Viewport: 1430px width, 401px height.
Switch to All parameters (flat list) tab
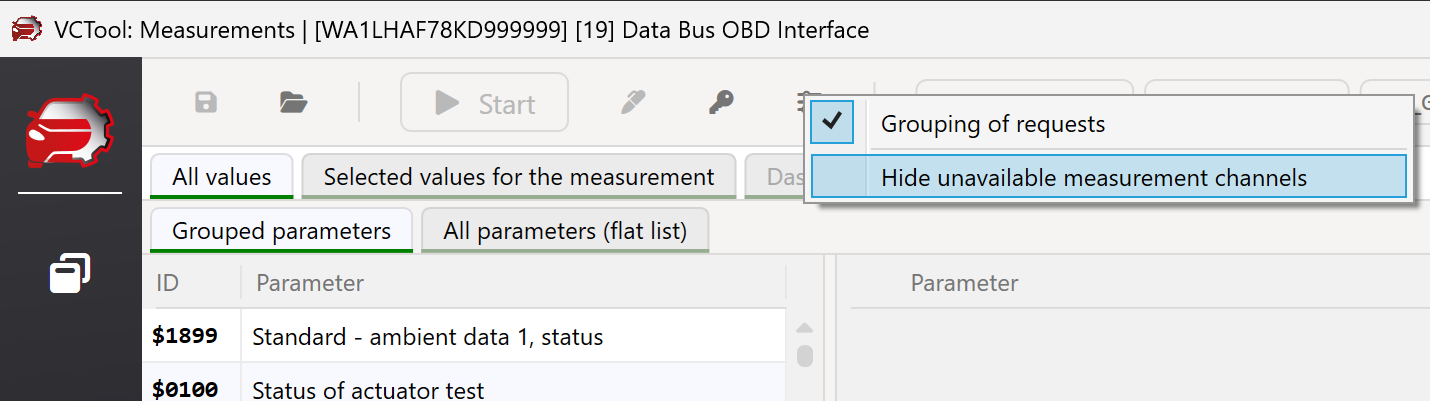[565, 231]
